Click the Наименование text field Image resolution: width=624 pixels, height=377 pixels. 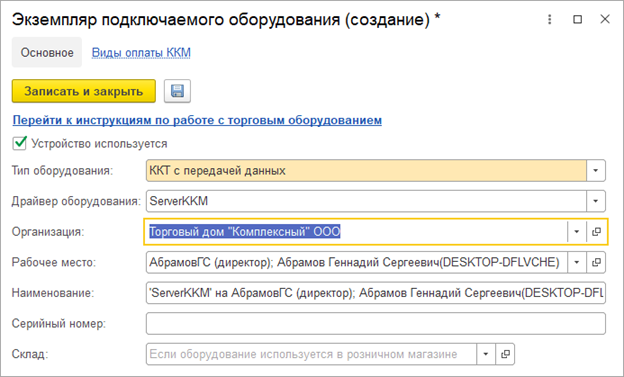376,293
